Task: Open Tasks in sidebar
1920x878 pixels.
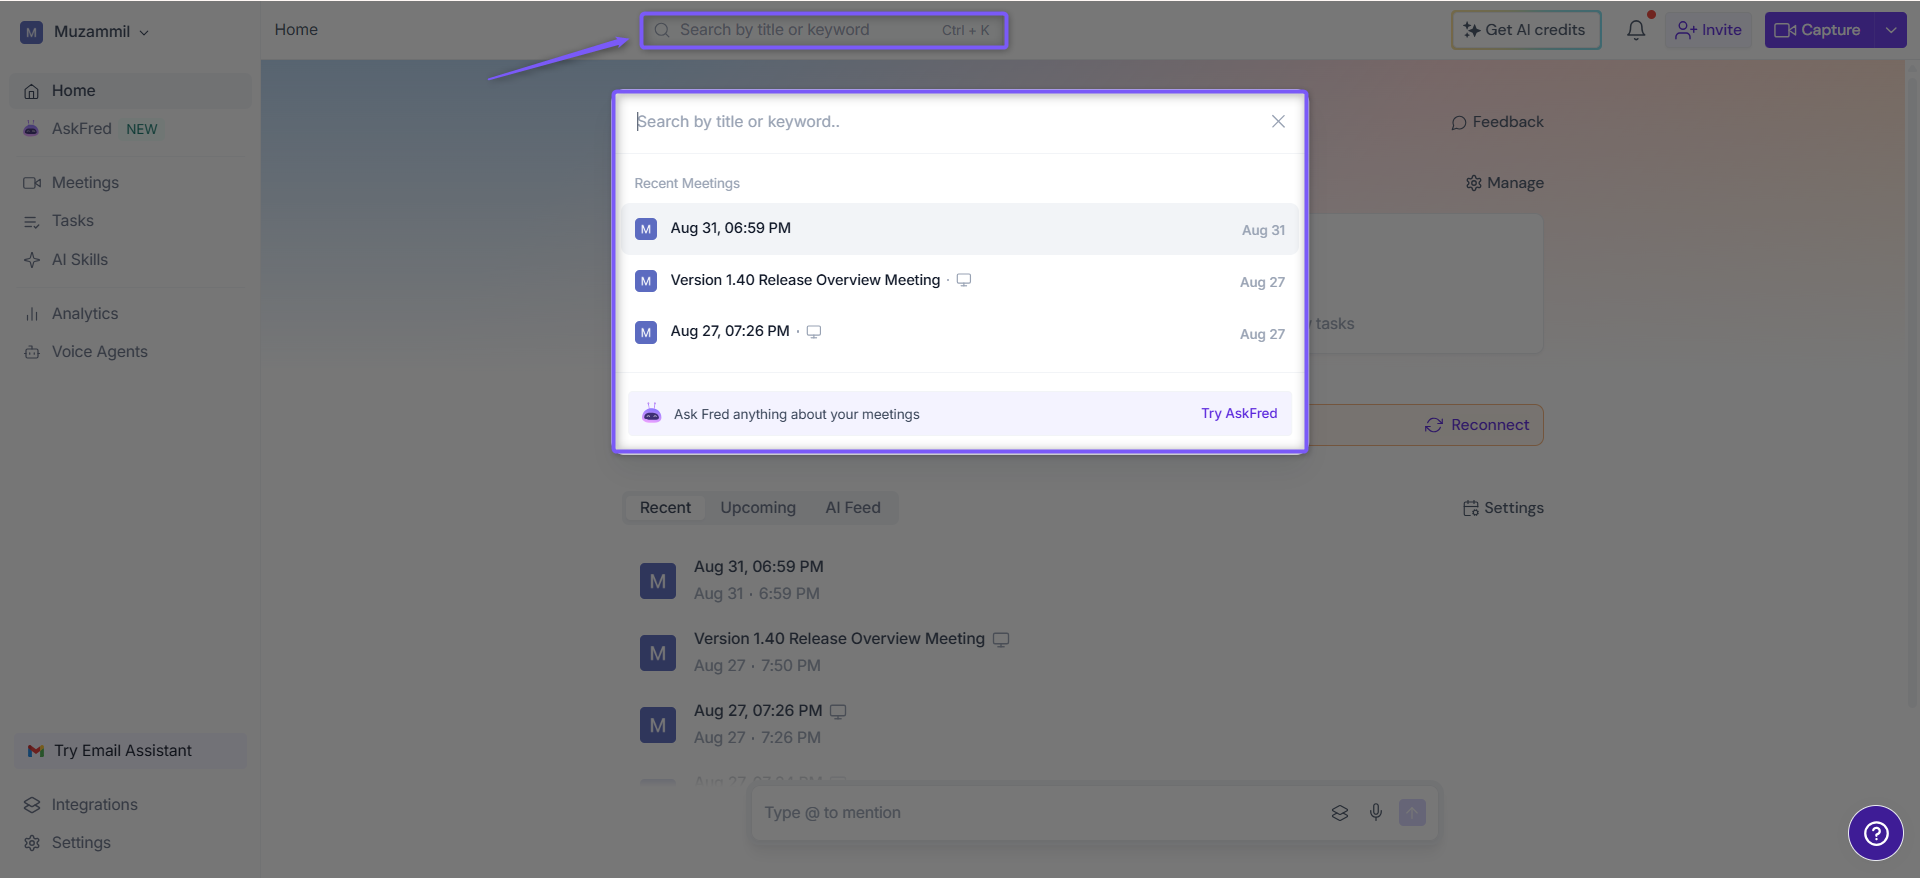Action: click(131, 221)
